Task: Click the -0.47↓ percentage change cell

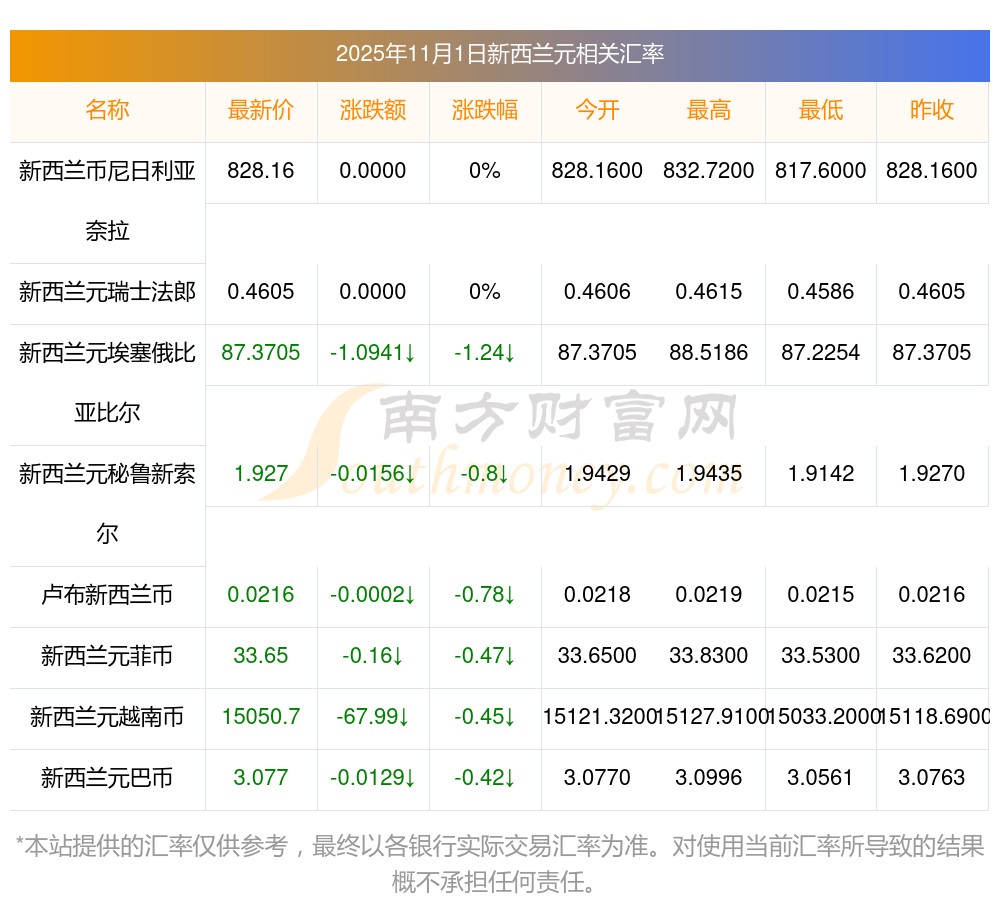Action: tap(485, 656)
